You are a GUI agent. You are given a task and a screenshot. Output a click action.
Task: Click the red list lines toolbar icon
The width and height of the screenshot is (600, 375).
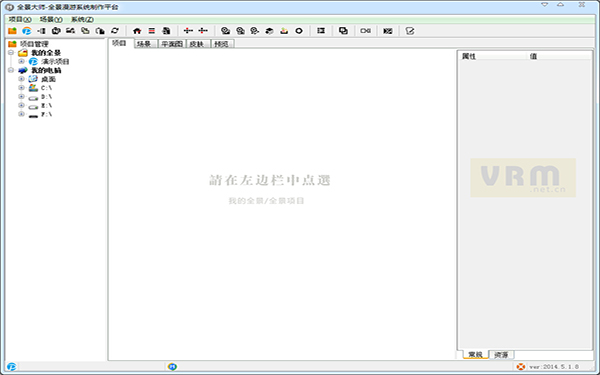[x=152, y=31]
